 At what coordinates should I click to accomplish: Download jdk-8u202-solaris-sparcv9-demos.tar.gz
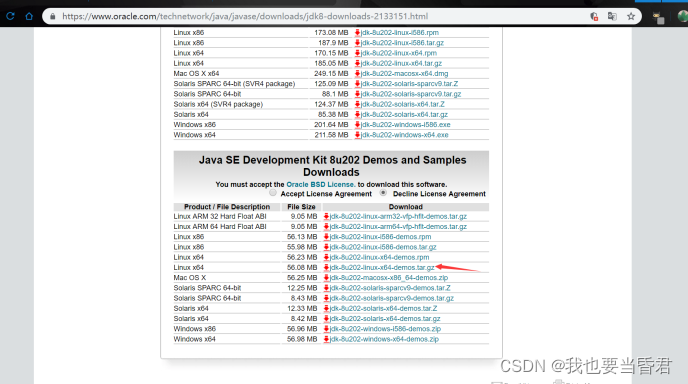click(392, 298)
